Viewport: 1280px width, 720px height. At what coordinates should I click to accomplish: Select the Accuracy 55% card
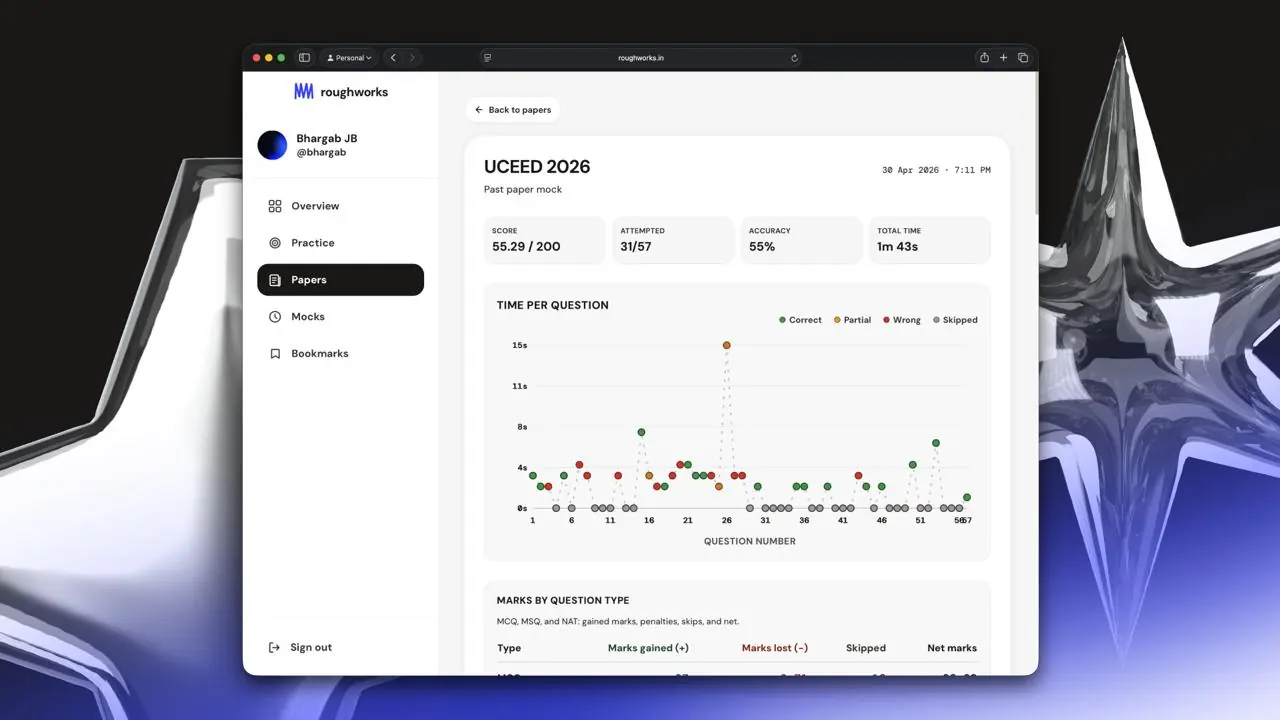[x=801, y=240]
